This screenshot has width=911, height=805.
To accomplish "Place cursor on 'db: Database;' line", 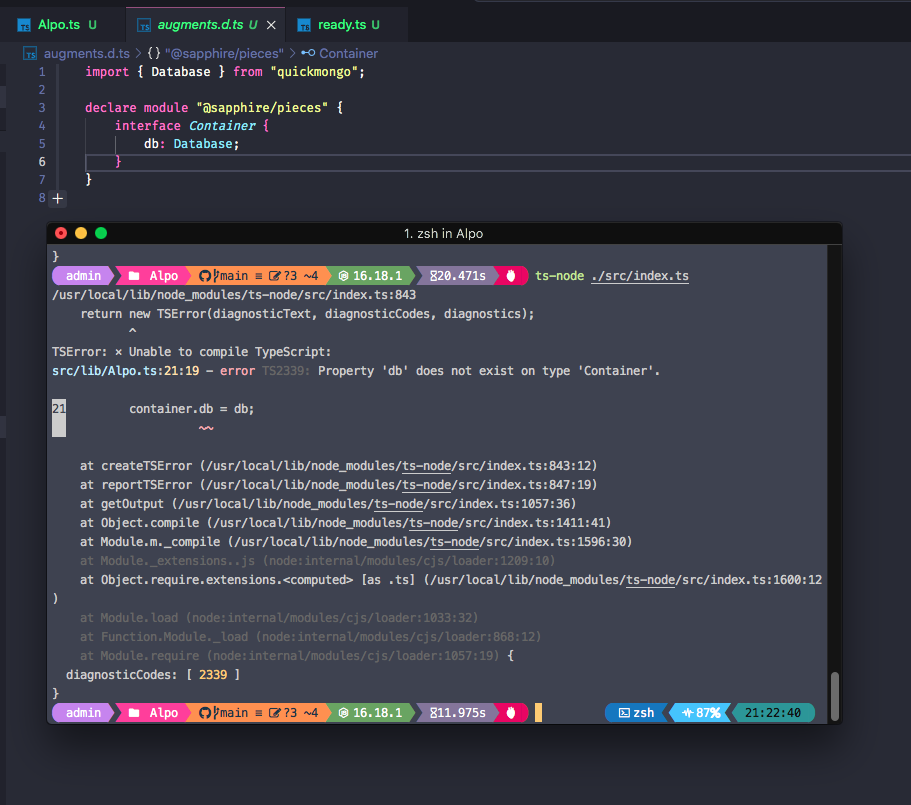I will [191, 144].
